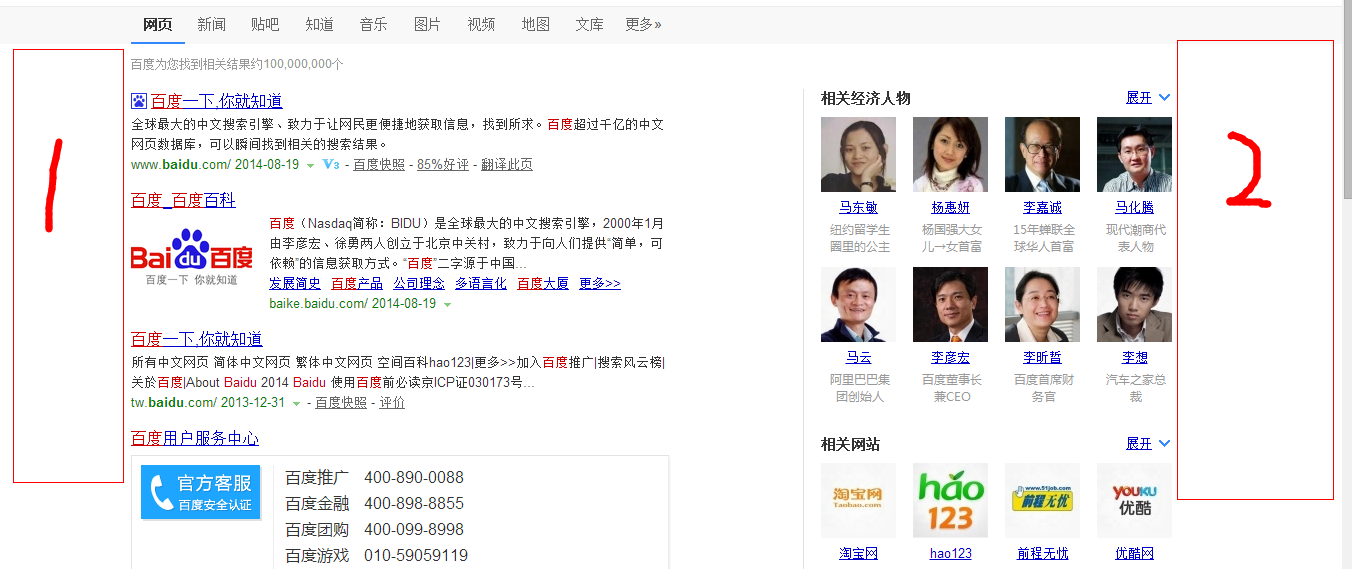Screen dimensions: 1352x569
Task: Open the tw.baidu.com result title 百度一下,你就知道
Action: point(197,339)
